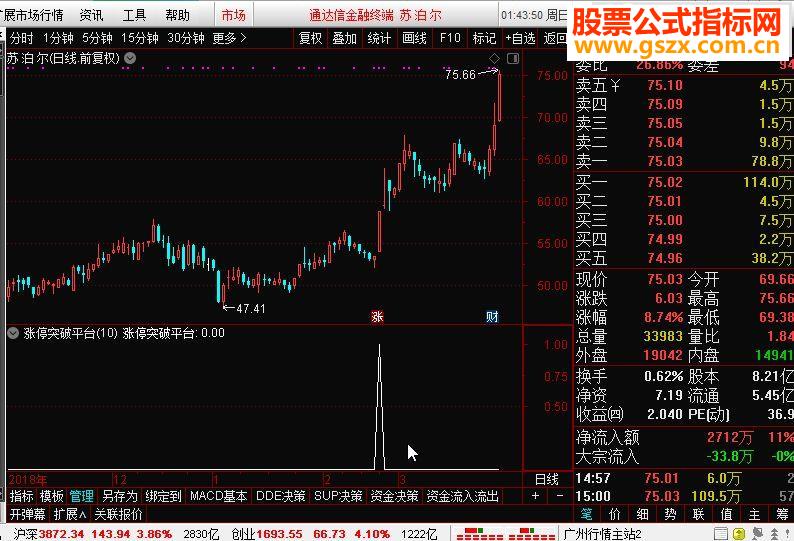
Task: Click the second red-green market breadth indicator
Action: 531,533
